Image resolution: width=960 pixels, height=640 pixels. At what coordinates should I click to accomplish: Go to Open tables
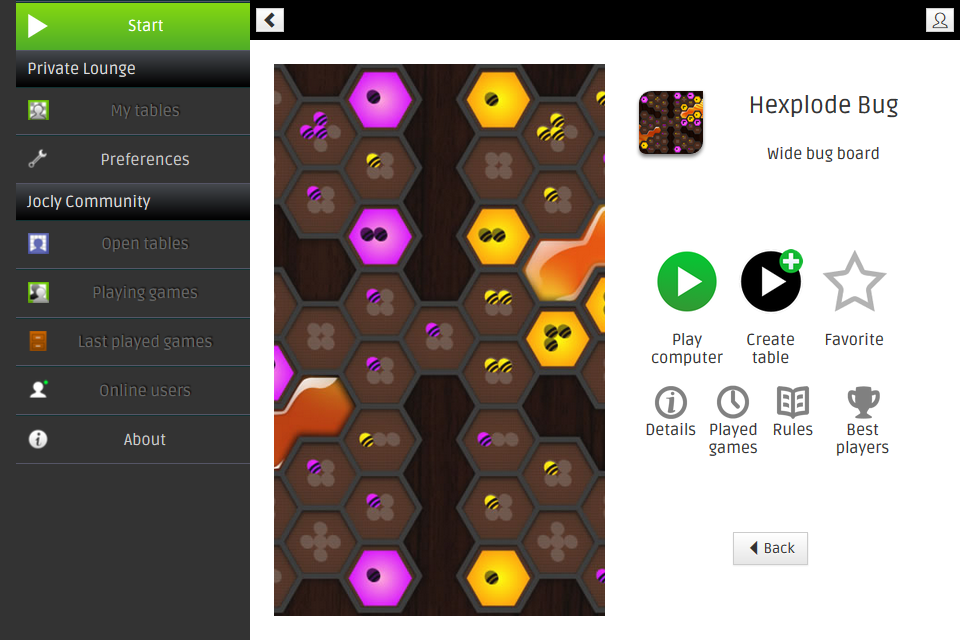point(133,244)
